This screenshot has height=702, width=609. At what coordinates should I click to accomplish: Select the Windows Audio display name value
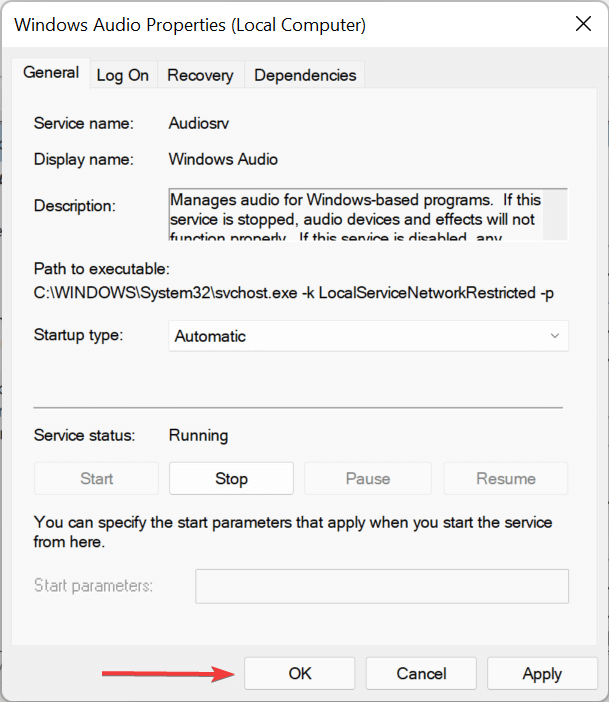pos(223,159)
